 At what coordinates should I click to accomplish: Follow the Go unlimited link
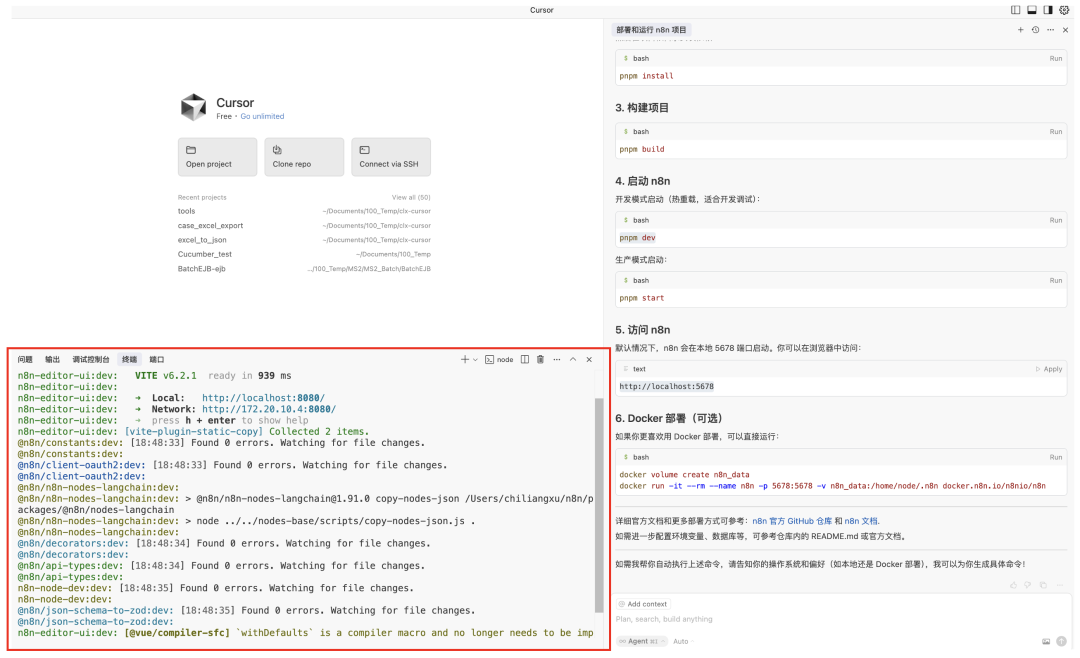tap(262, 116)
